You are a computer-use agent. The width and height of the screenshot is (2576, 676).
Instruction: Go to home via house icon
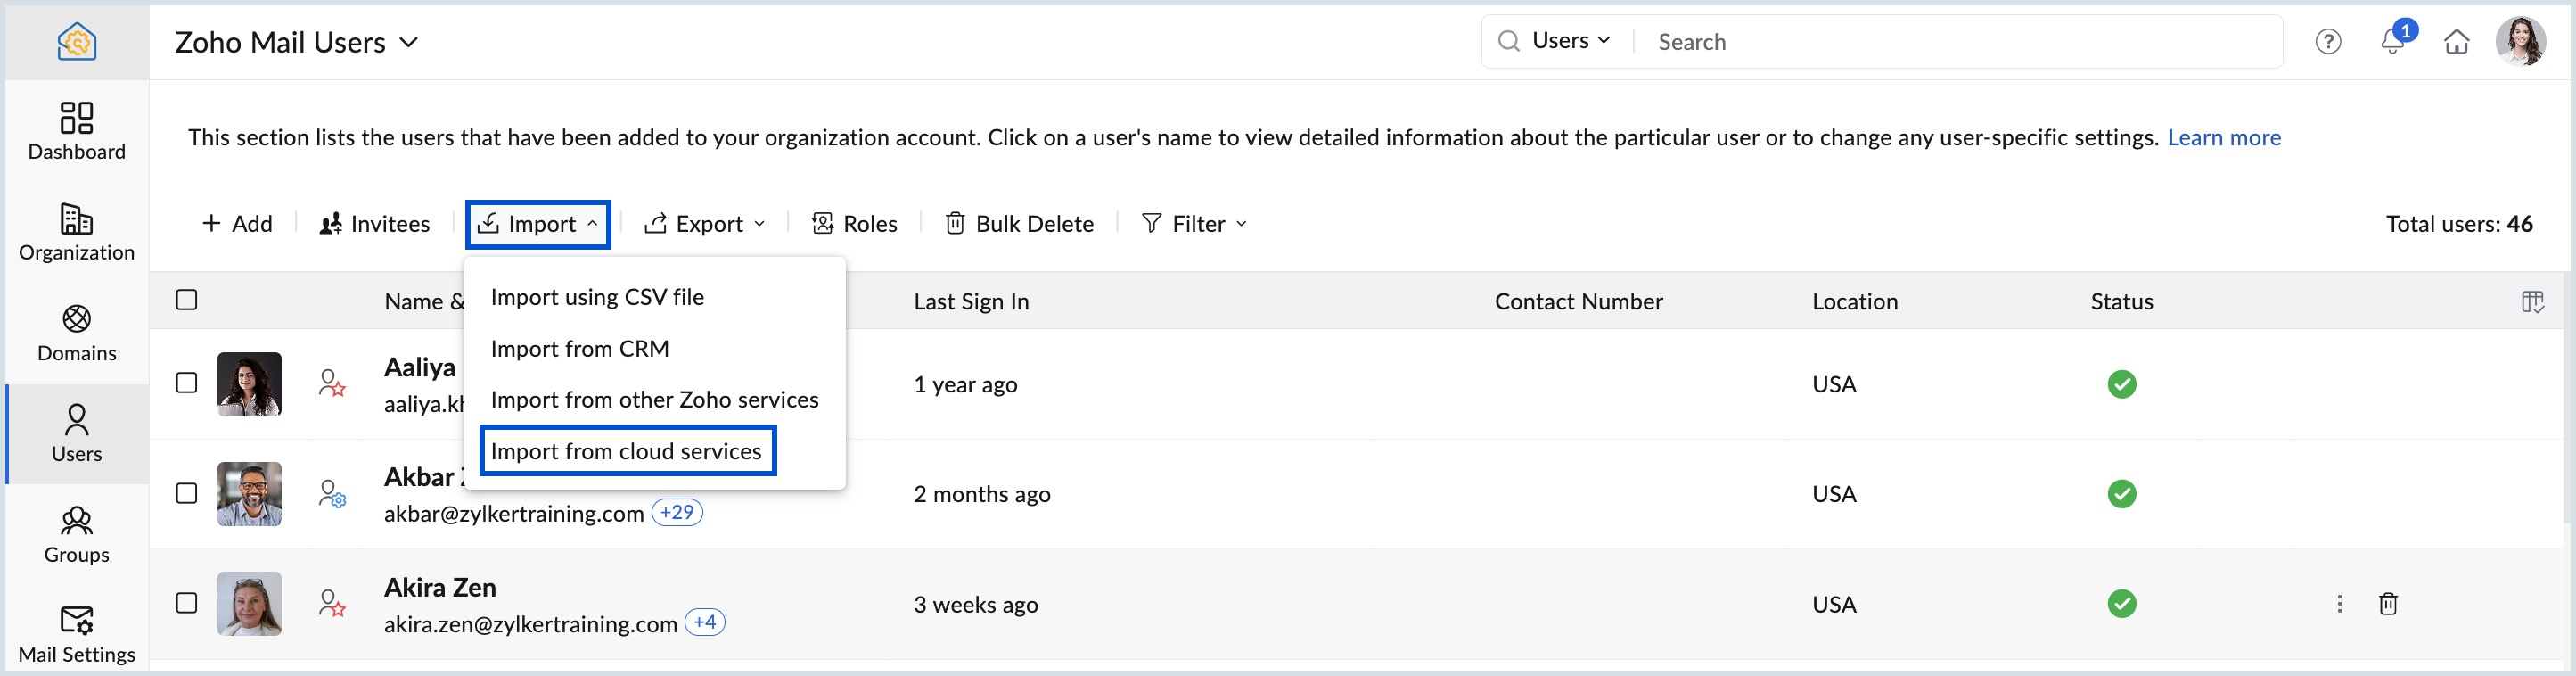[2457, 42]
